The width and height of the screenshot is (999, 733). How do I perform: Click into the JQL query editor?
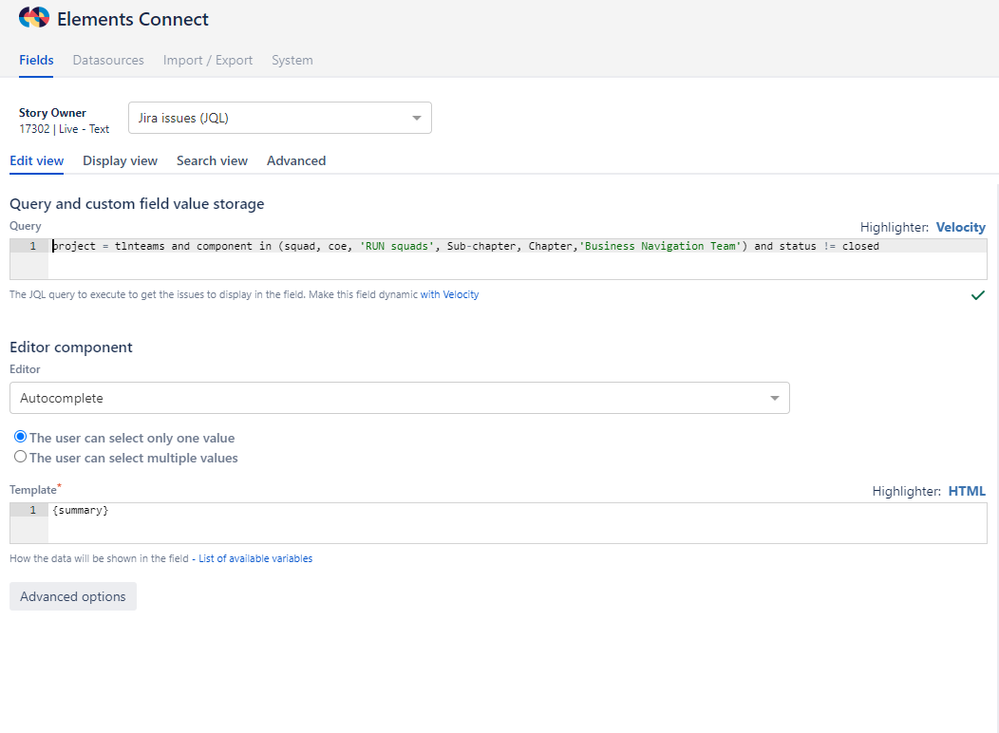coord(517,259)
